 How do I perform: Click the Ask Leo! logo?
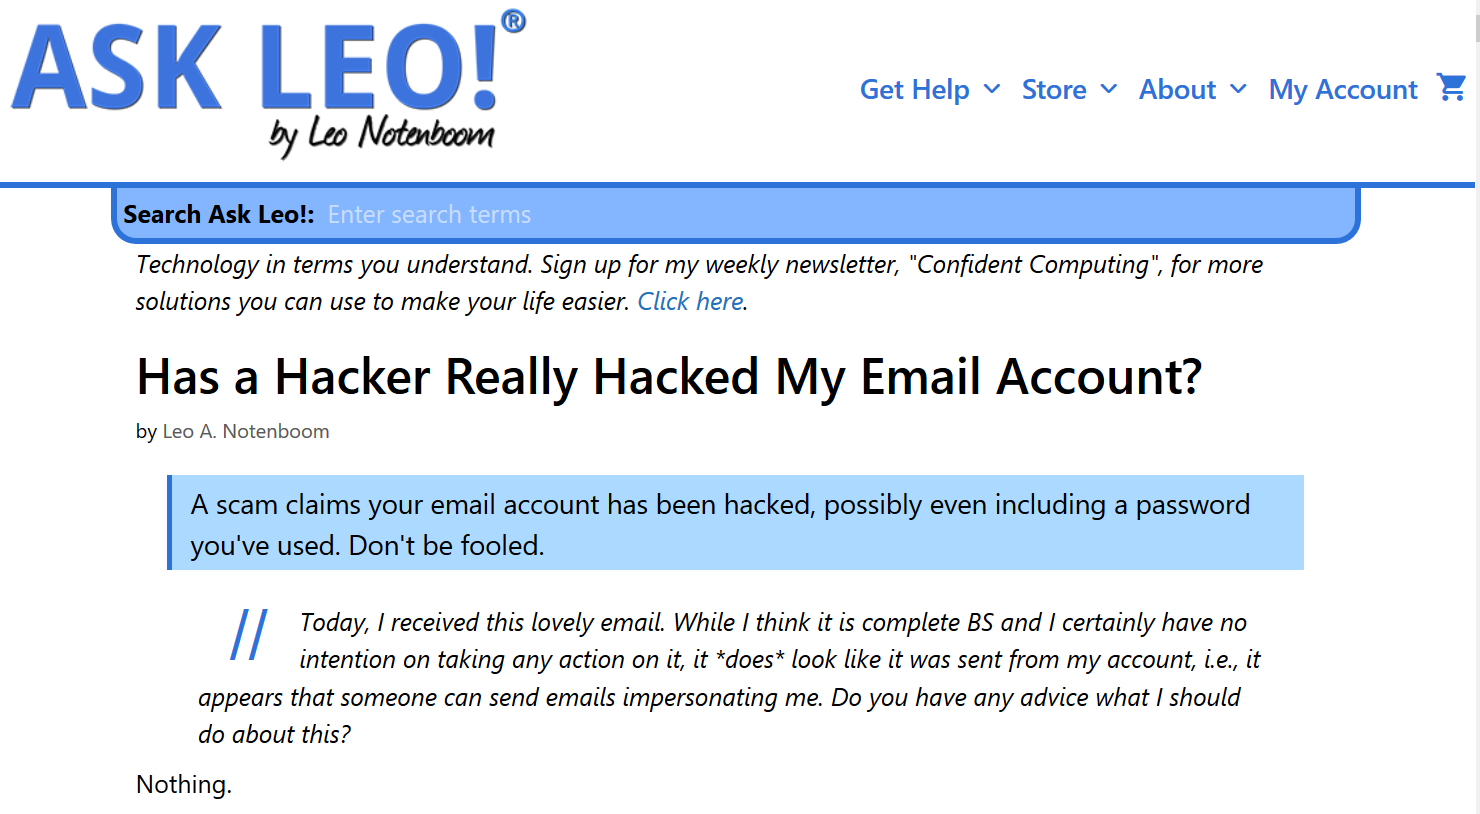[x=255, y=70]
